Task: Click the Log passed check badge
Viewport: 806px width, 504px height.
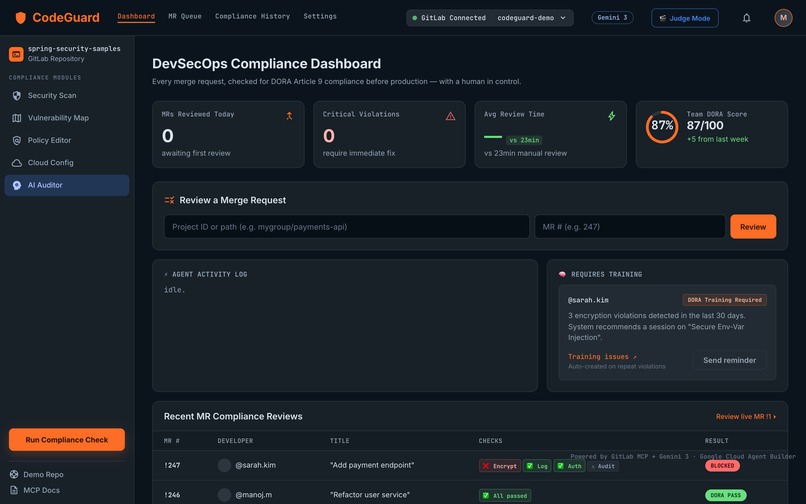Action: [537, 466]
